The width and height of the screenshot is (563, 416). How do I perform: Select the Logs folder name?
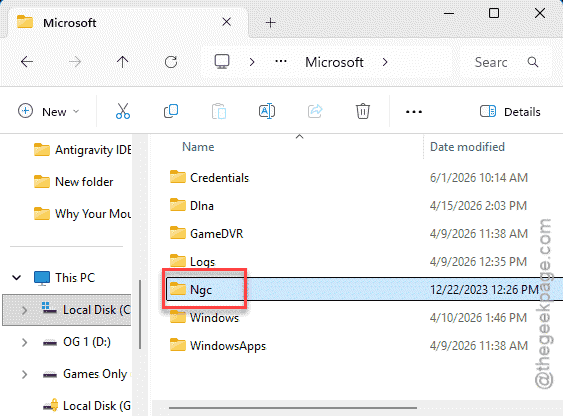click(x=203, y=262)
